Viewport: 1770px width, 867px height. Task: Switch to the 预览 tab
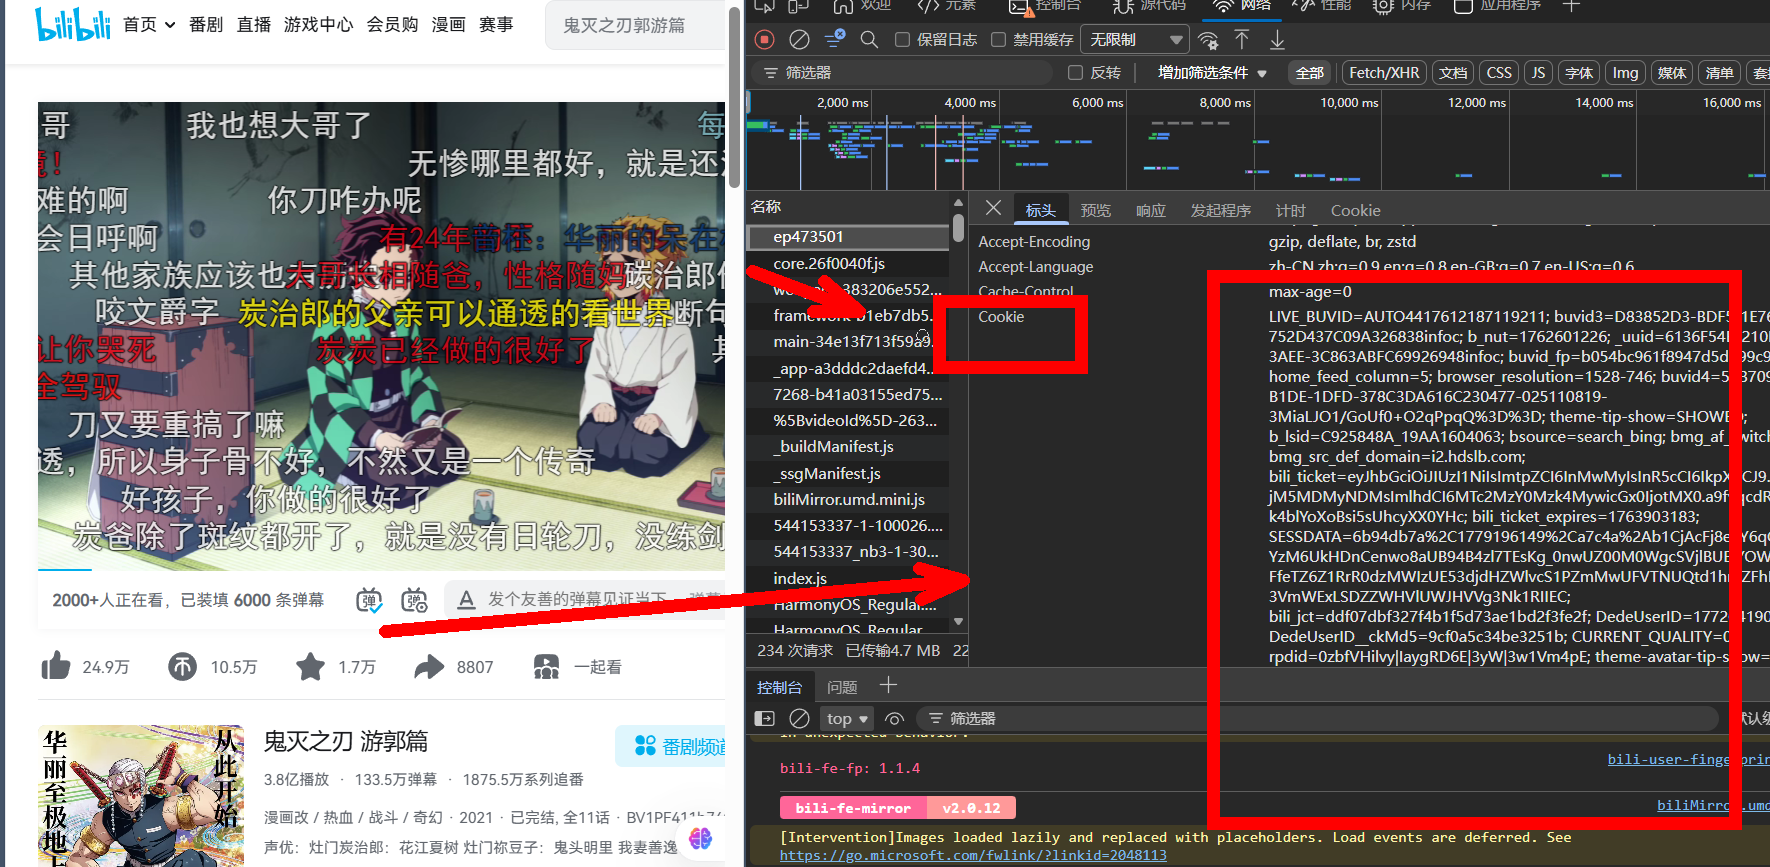click(x=1095, y=210)
